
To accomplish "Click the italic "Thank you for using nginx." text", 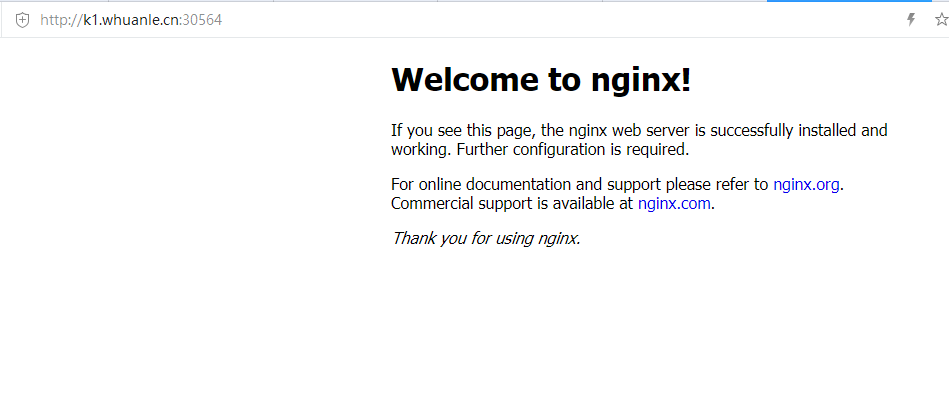I will [x=486, y=238].
